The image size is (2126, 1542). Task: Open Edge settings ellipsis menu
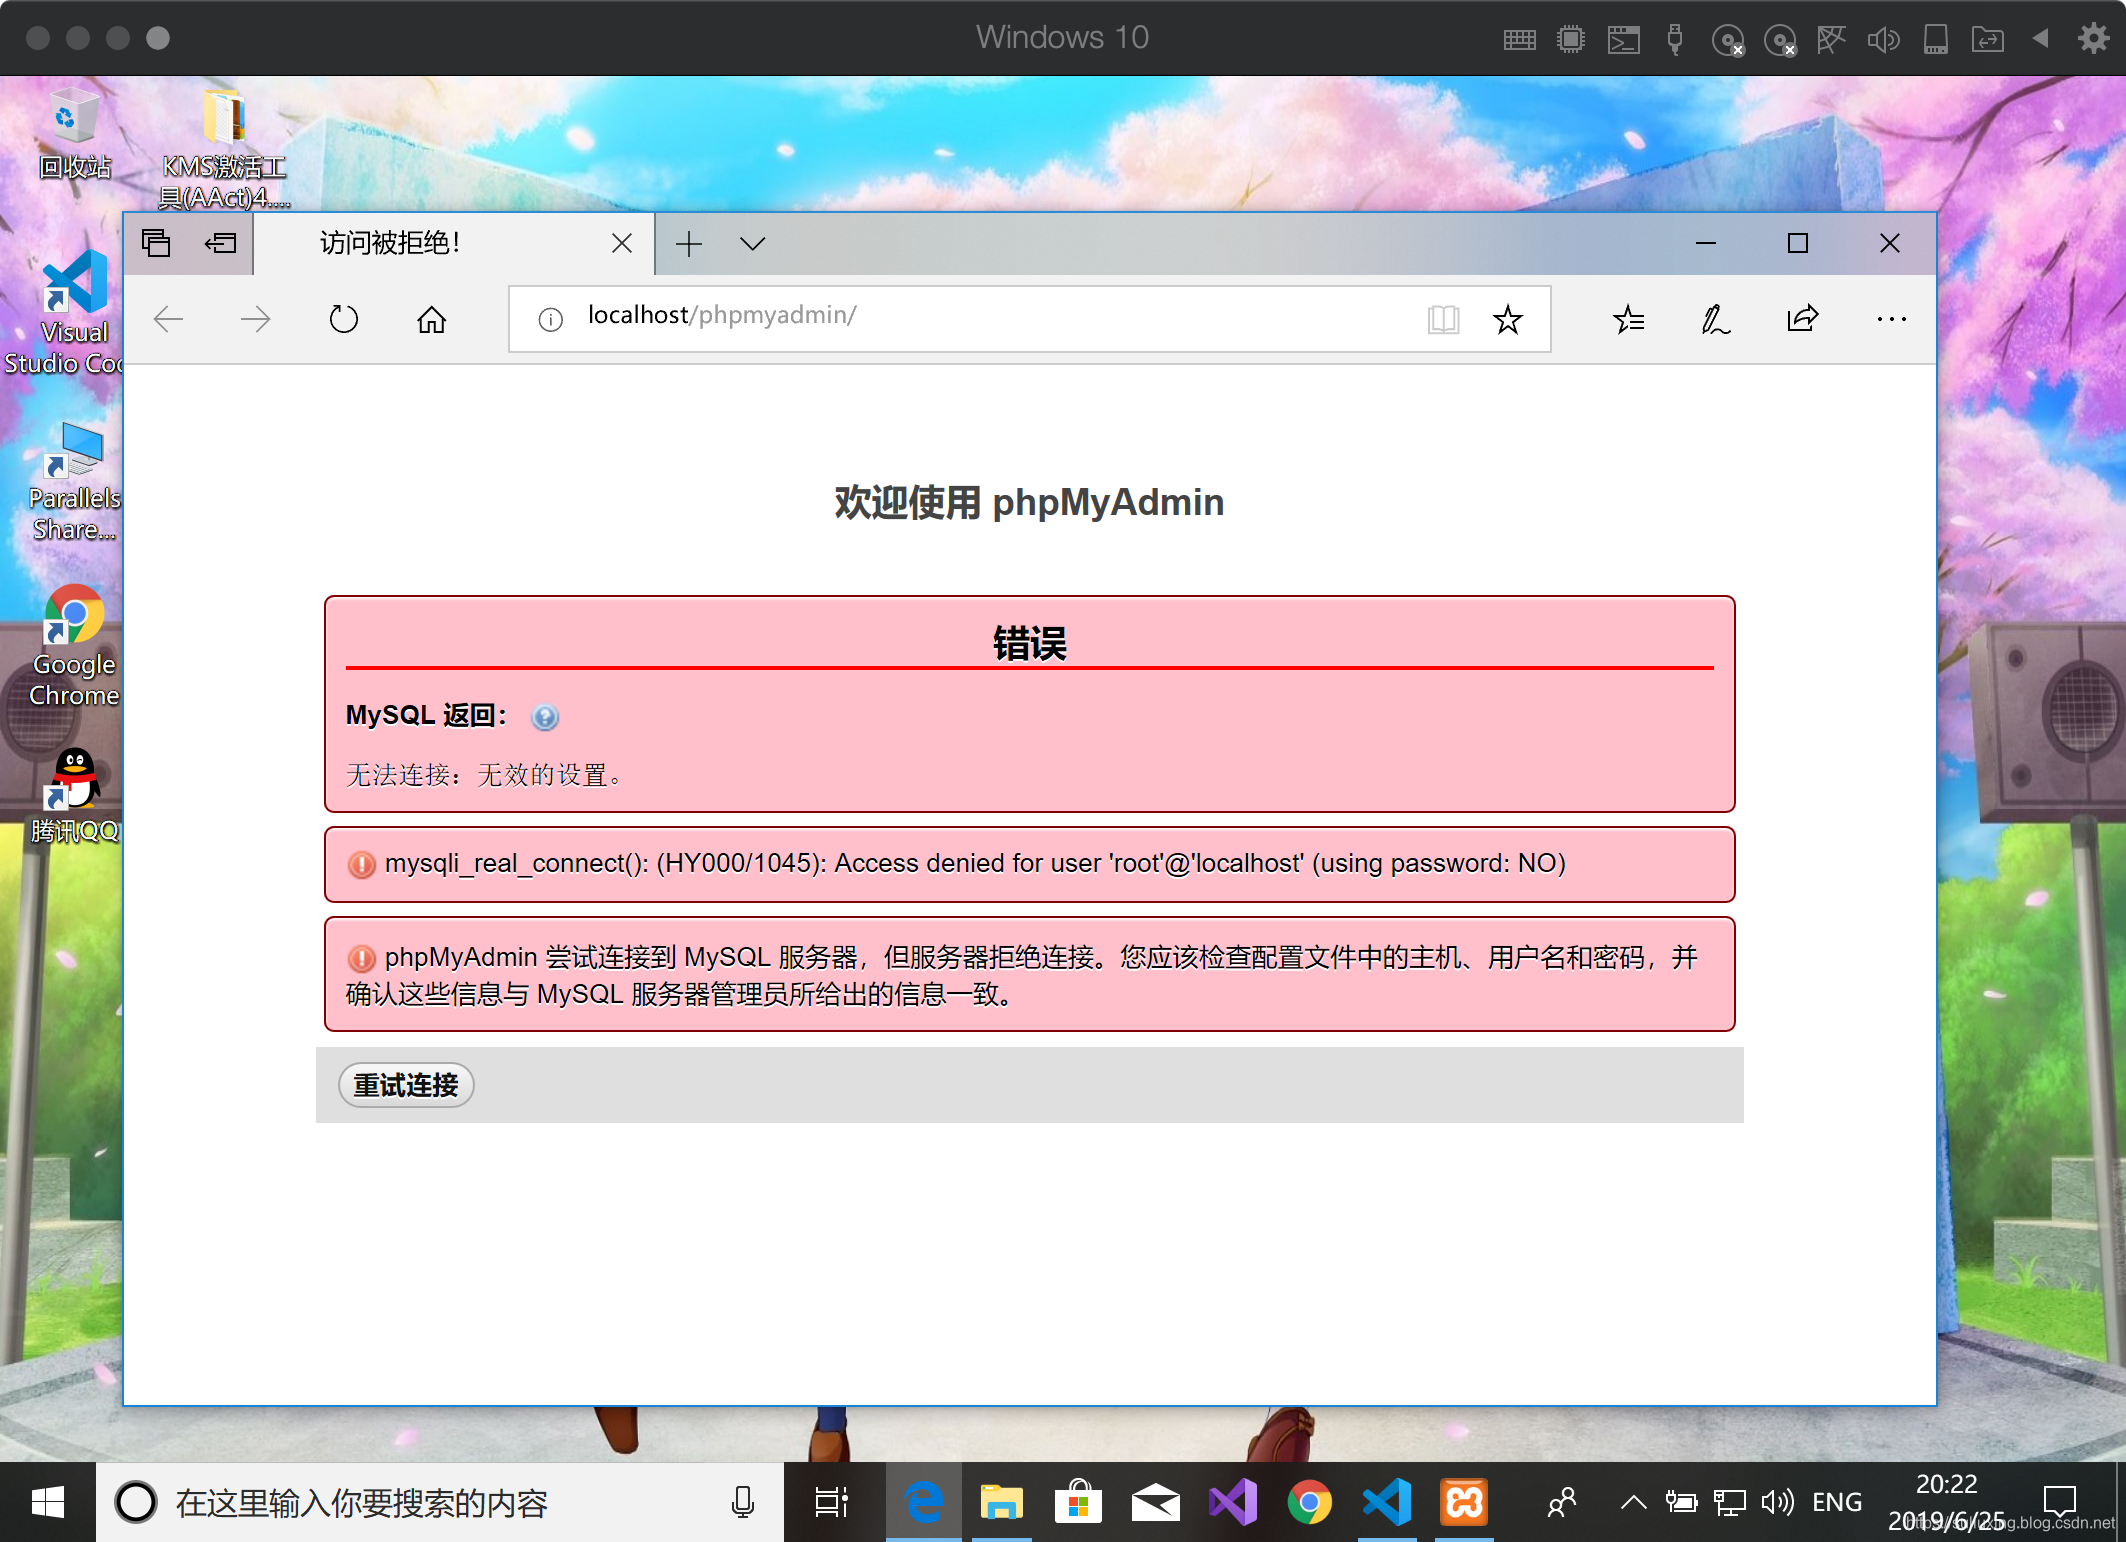tap(1890, 319)
